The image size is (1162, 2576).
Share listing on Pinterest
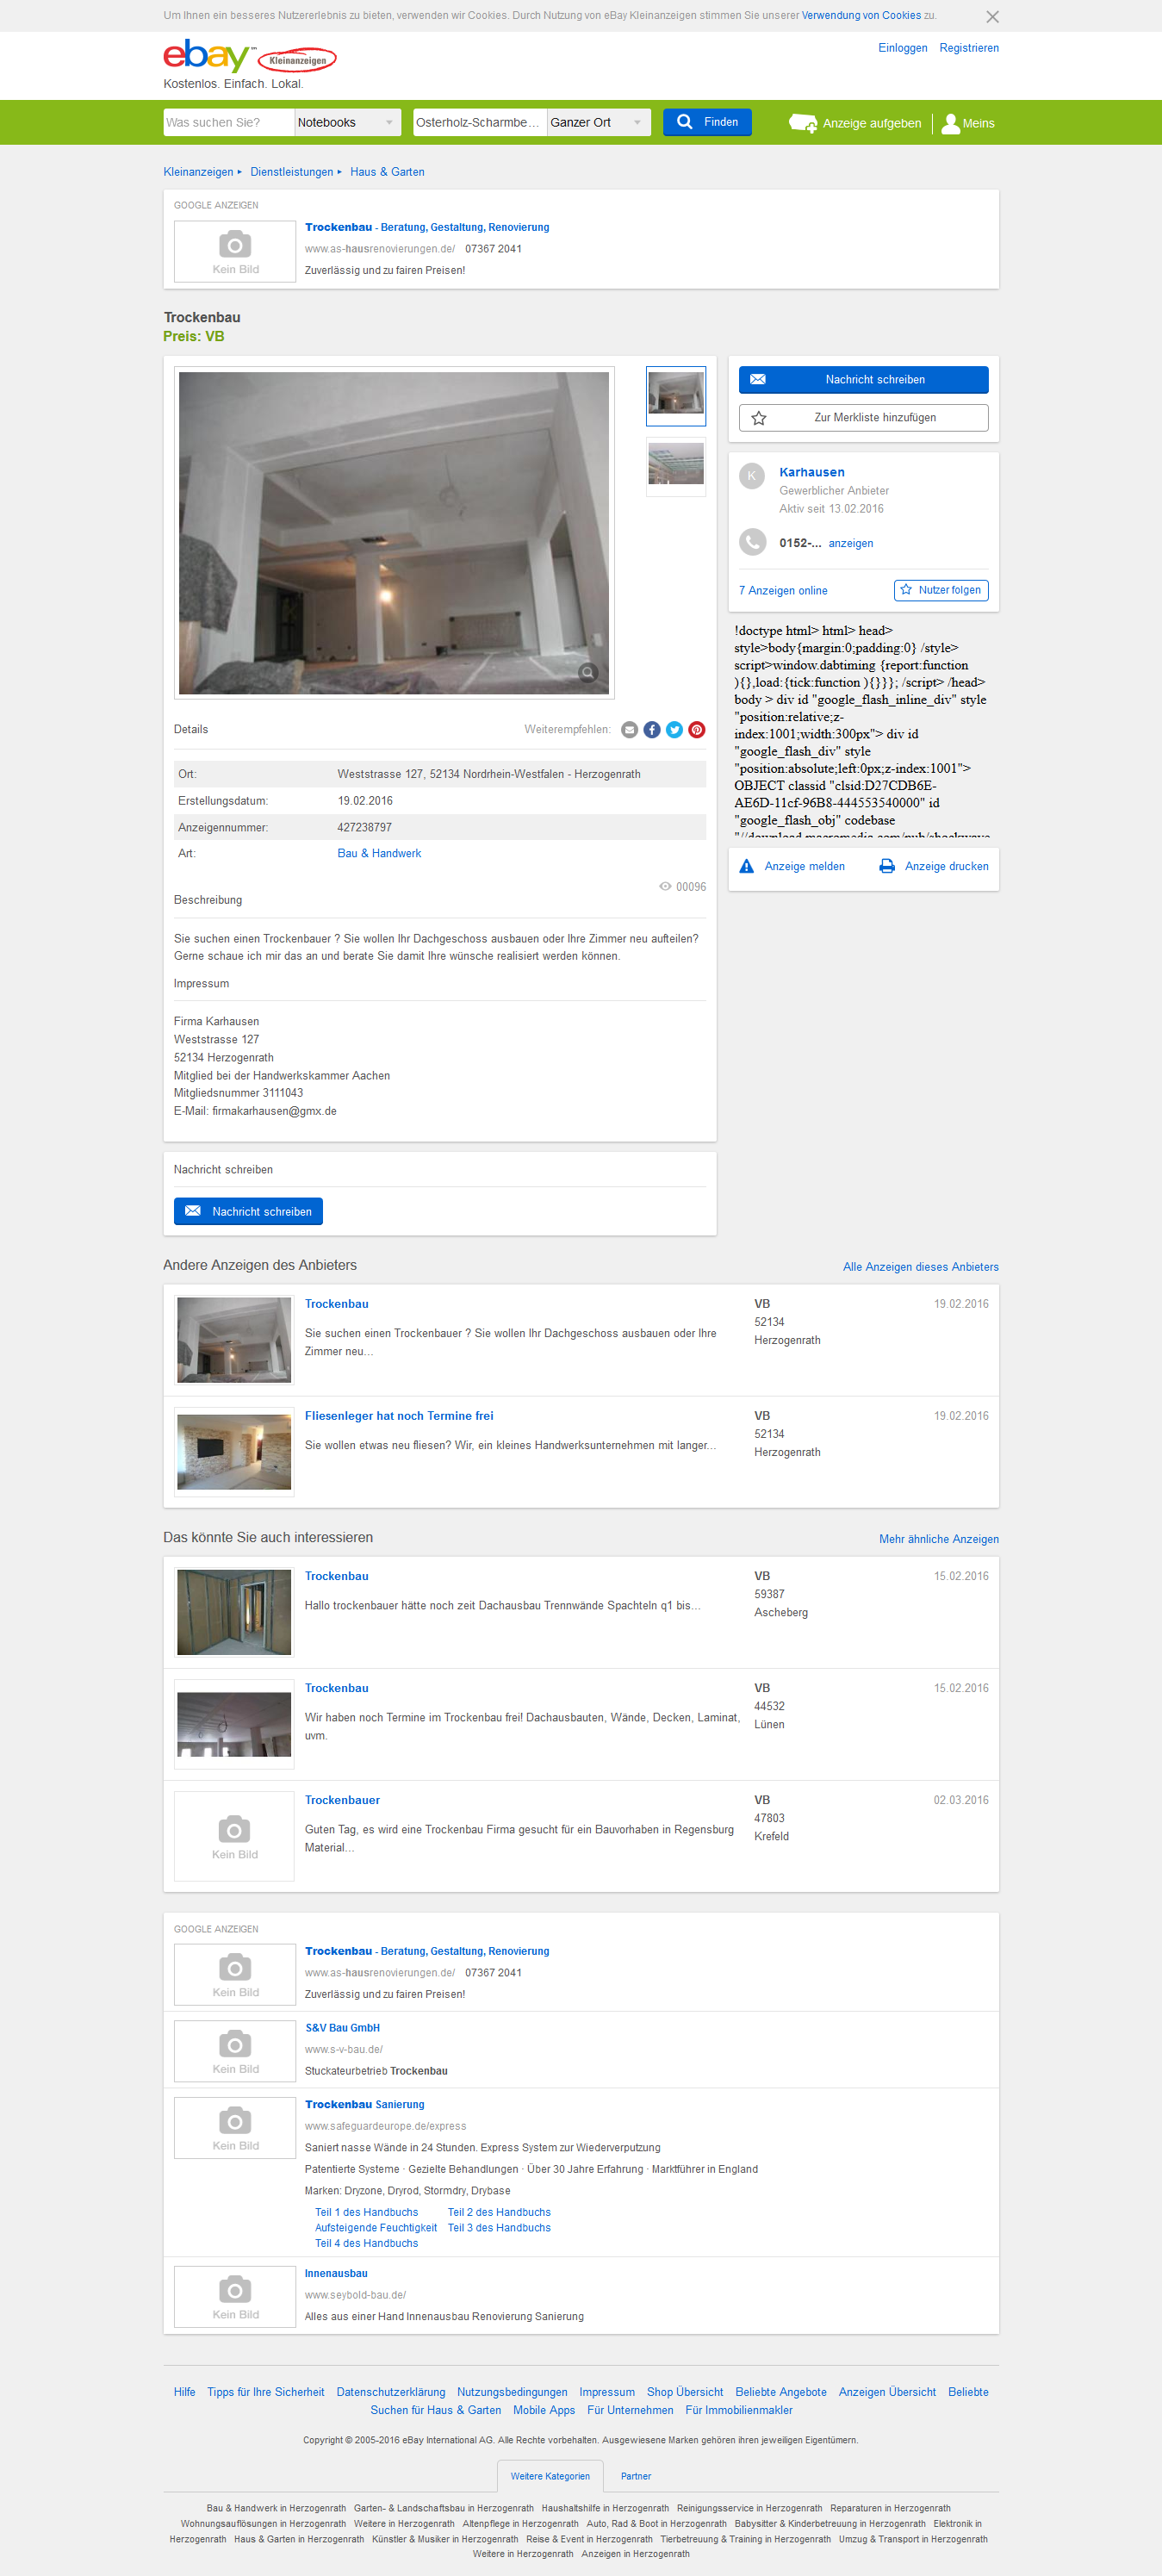697,729
